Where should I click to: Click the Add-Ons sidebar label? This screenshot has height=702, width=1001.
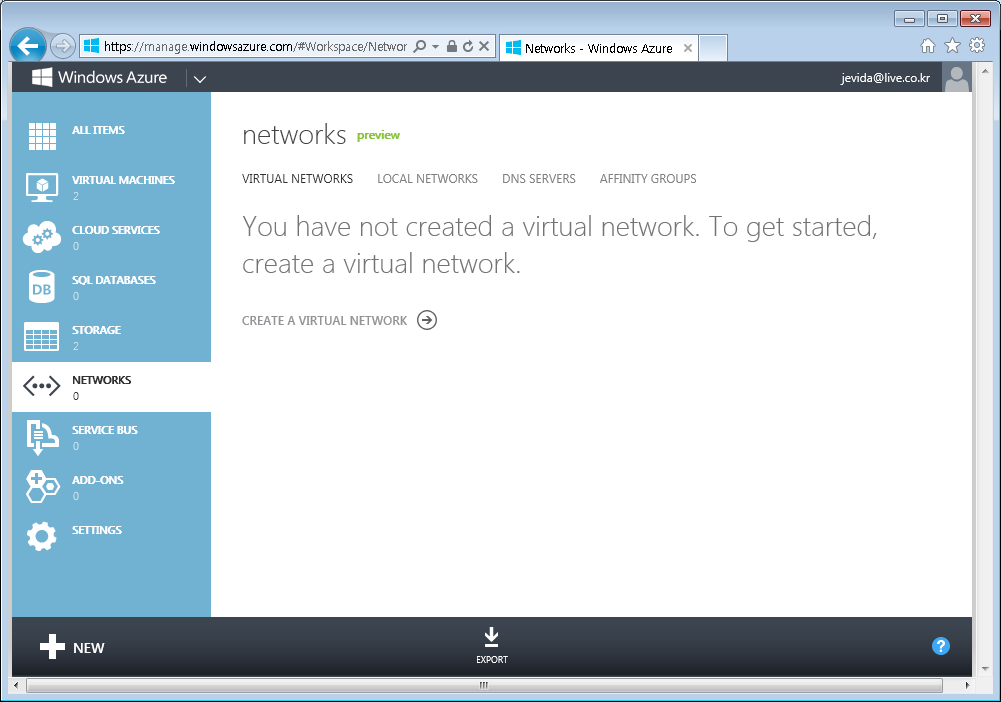[98, 480]
